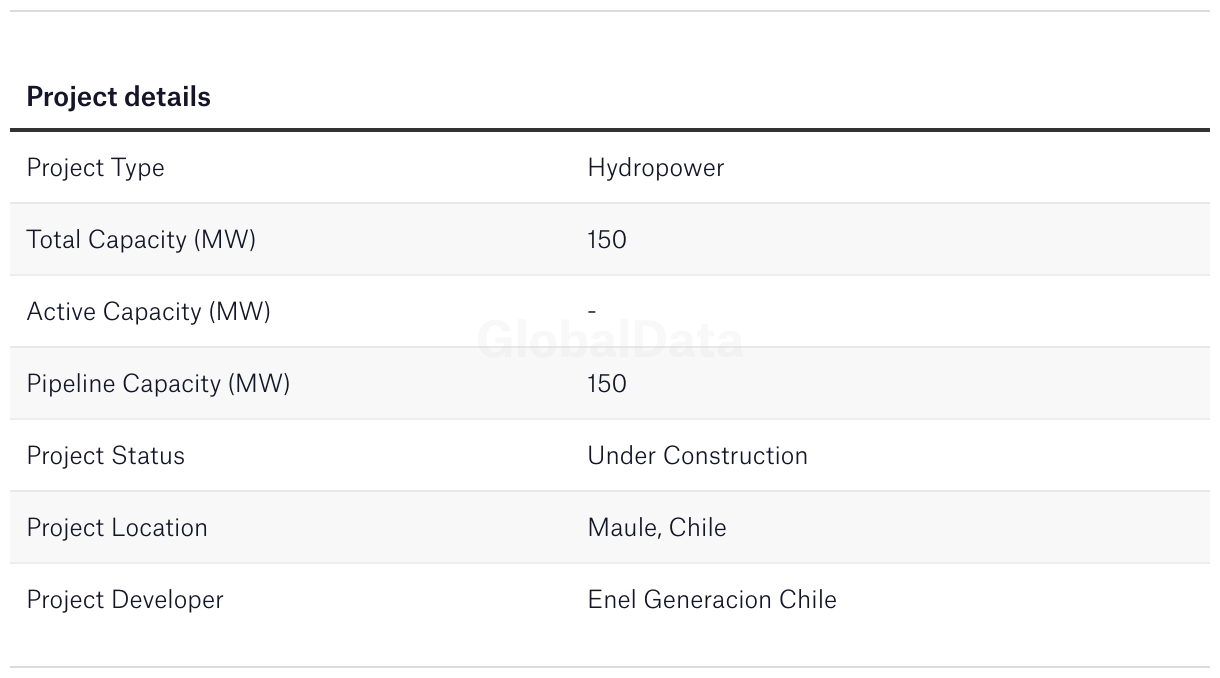1220x678 pixels.
Task: Click the Hydropower value
Action: (x=655, y=168)
